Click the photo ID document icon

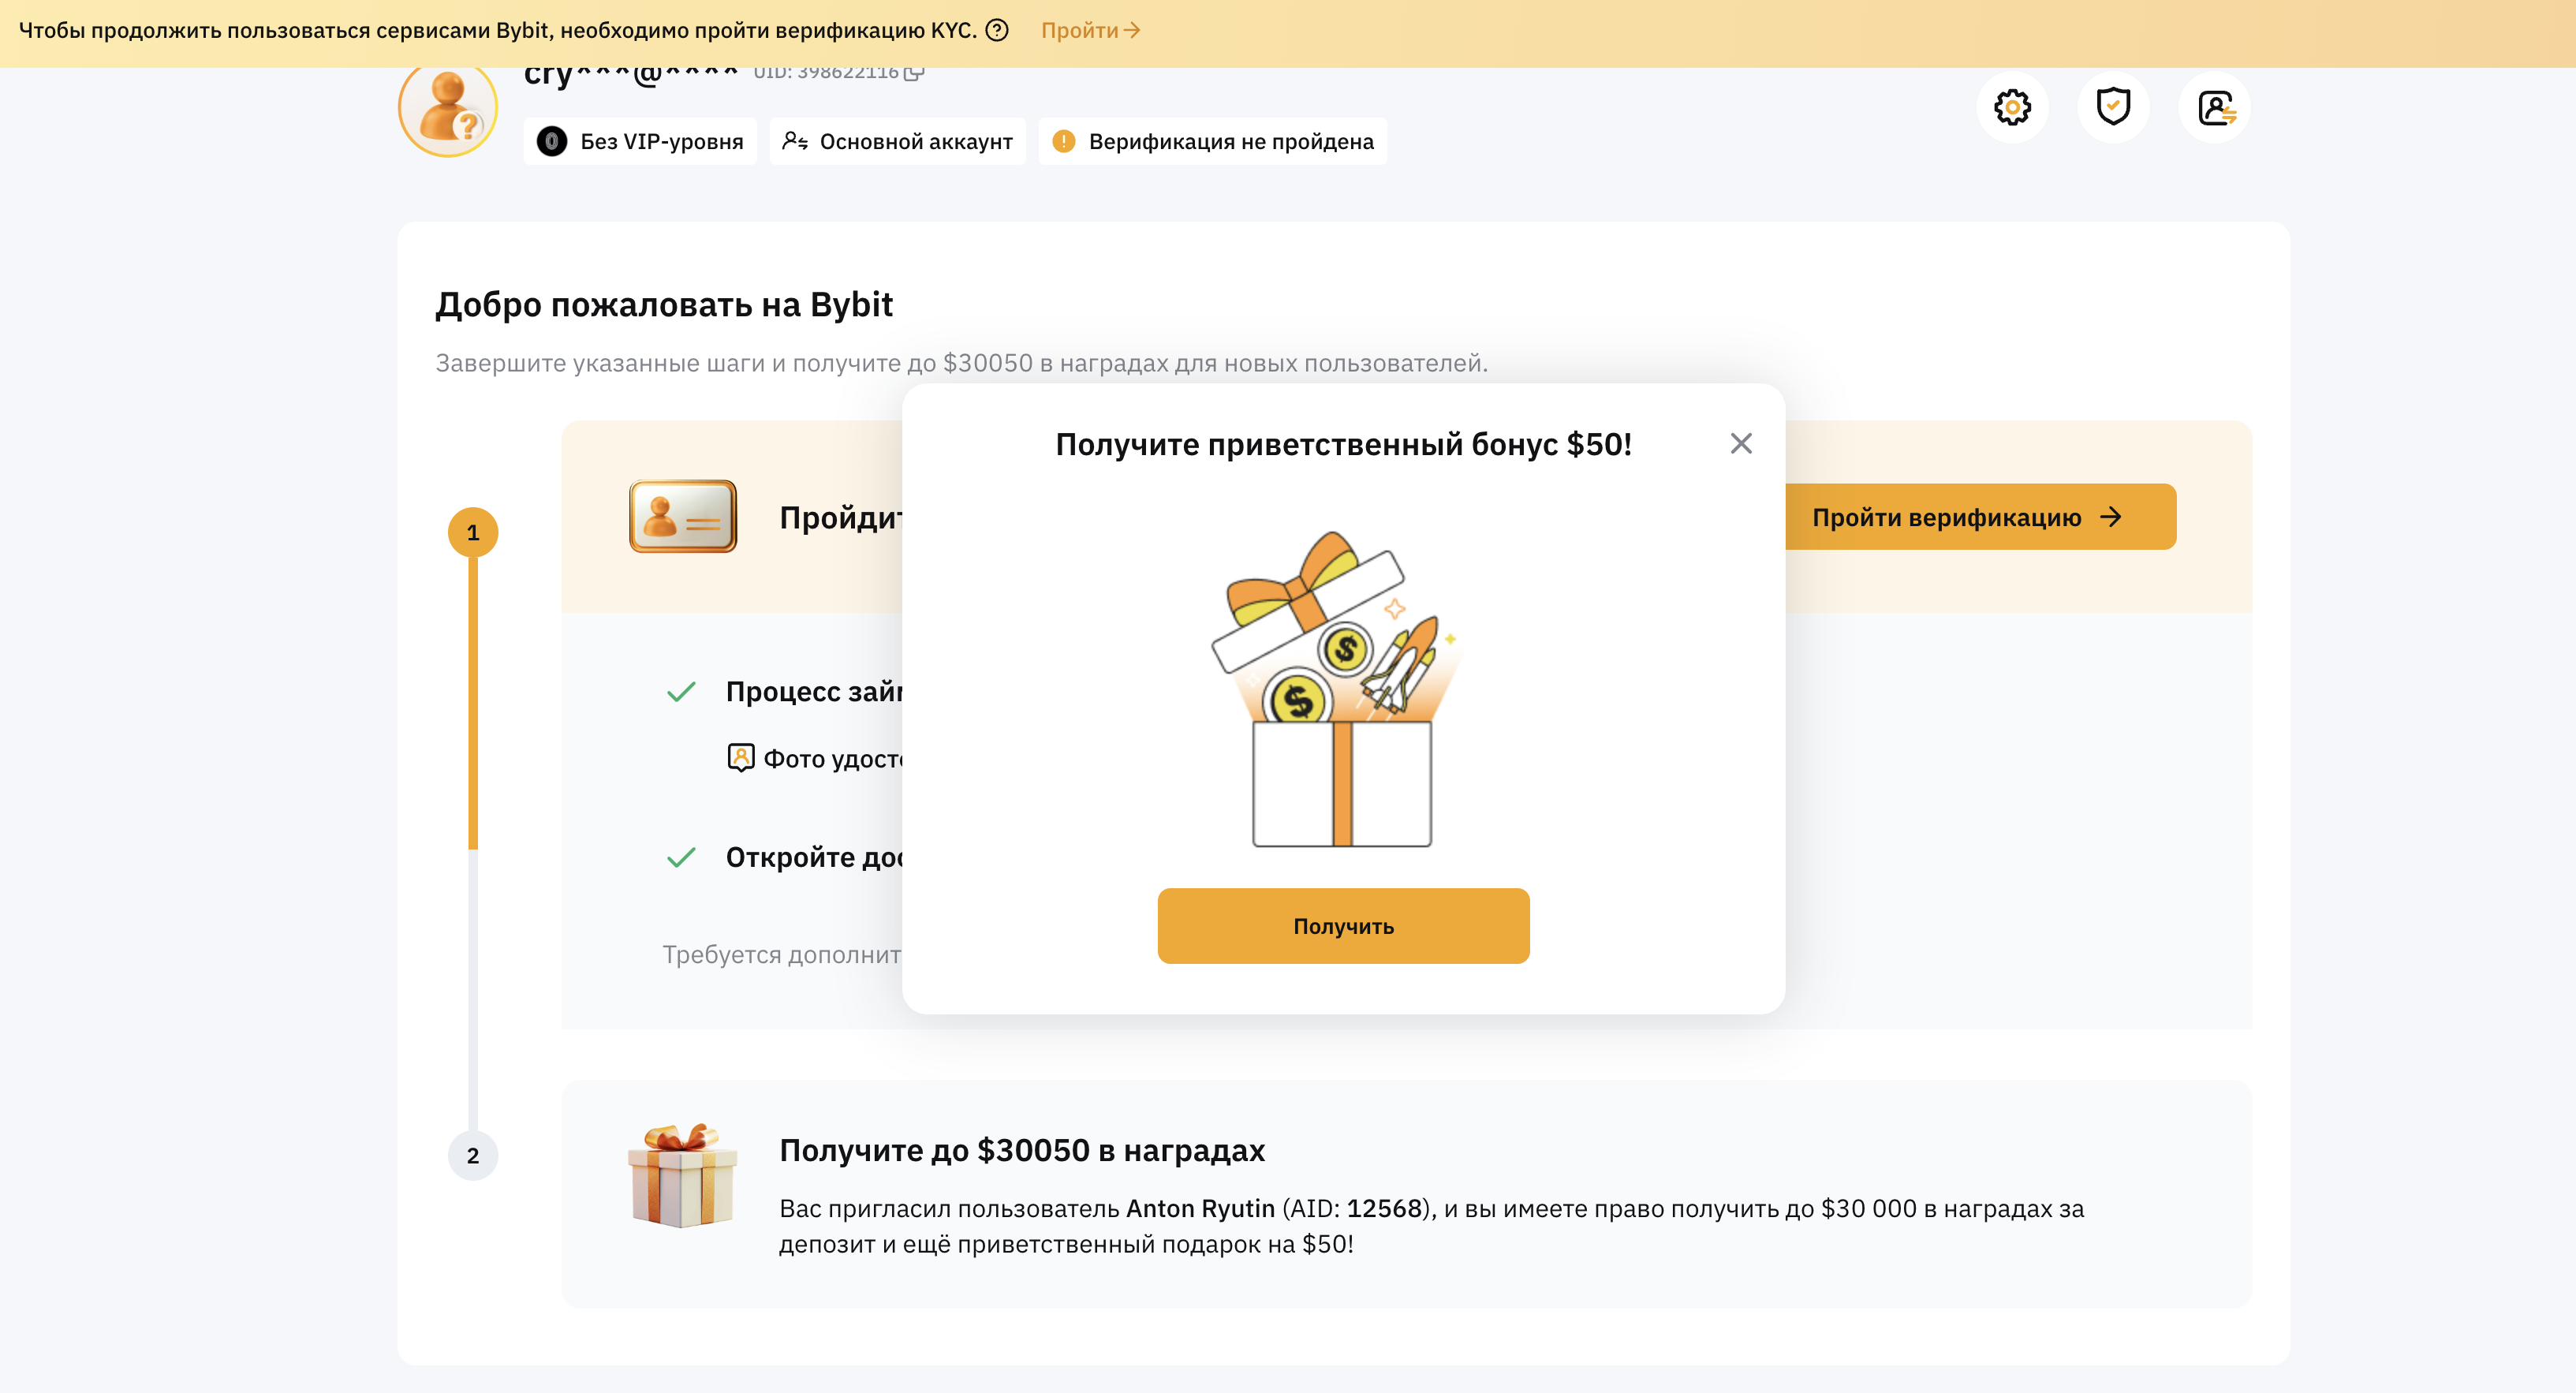[x=741, y=758]
